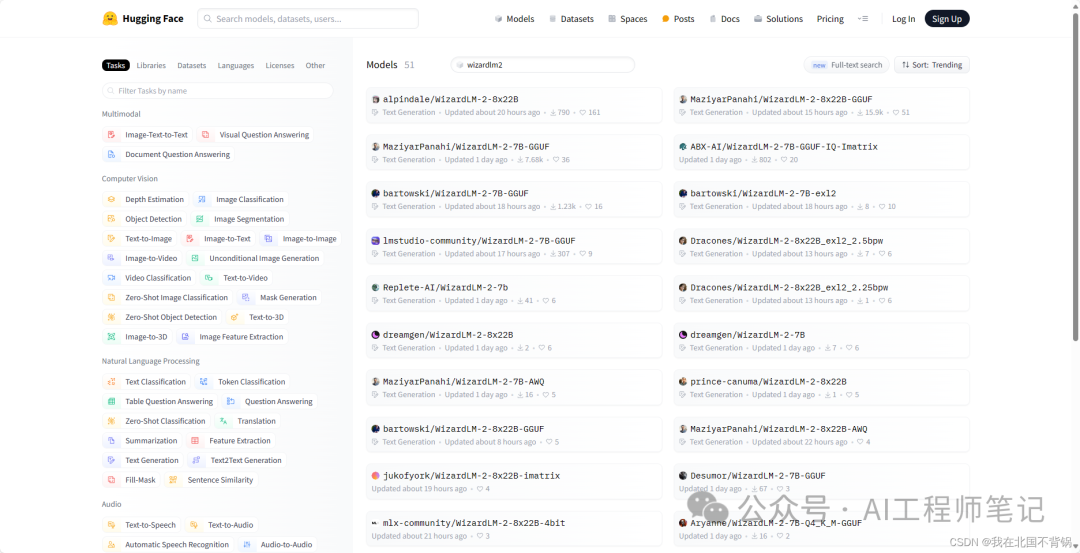The image size is (1080, 553).
Task: Open Desumor/WizardLM-2-7B-GGUF model
Action: pos(821,481)
